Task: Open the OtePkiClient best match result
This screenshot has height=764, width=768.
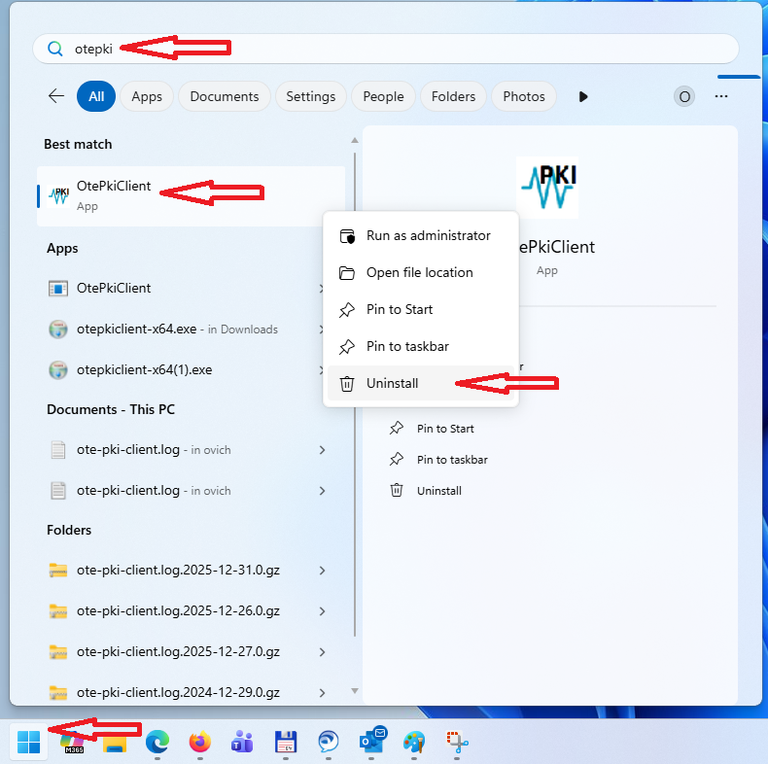Action: pyautogui.click(x=113, y=195)
